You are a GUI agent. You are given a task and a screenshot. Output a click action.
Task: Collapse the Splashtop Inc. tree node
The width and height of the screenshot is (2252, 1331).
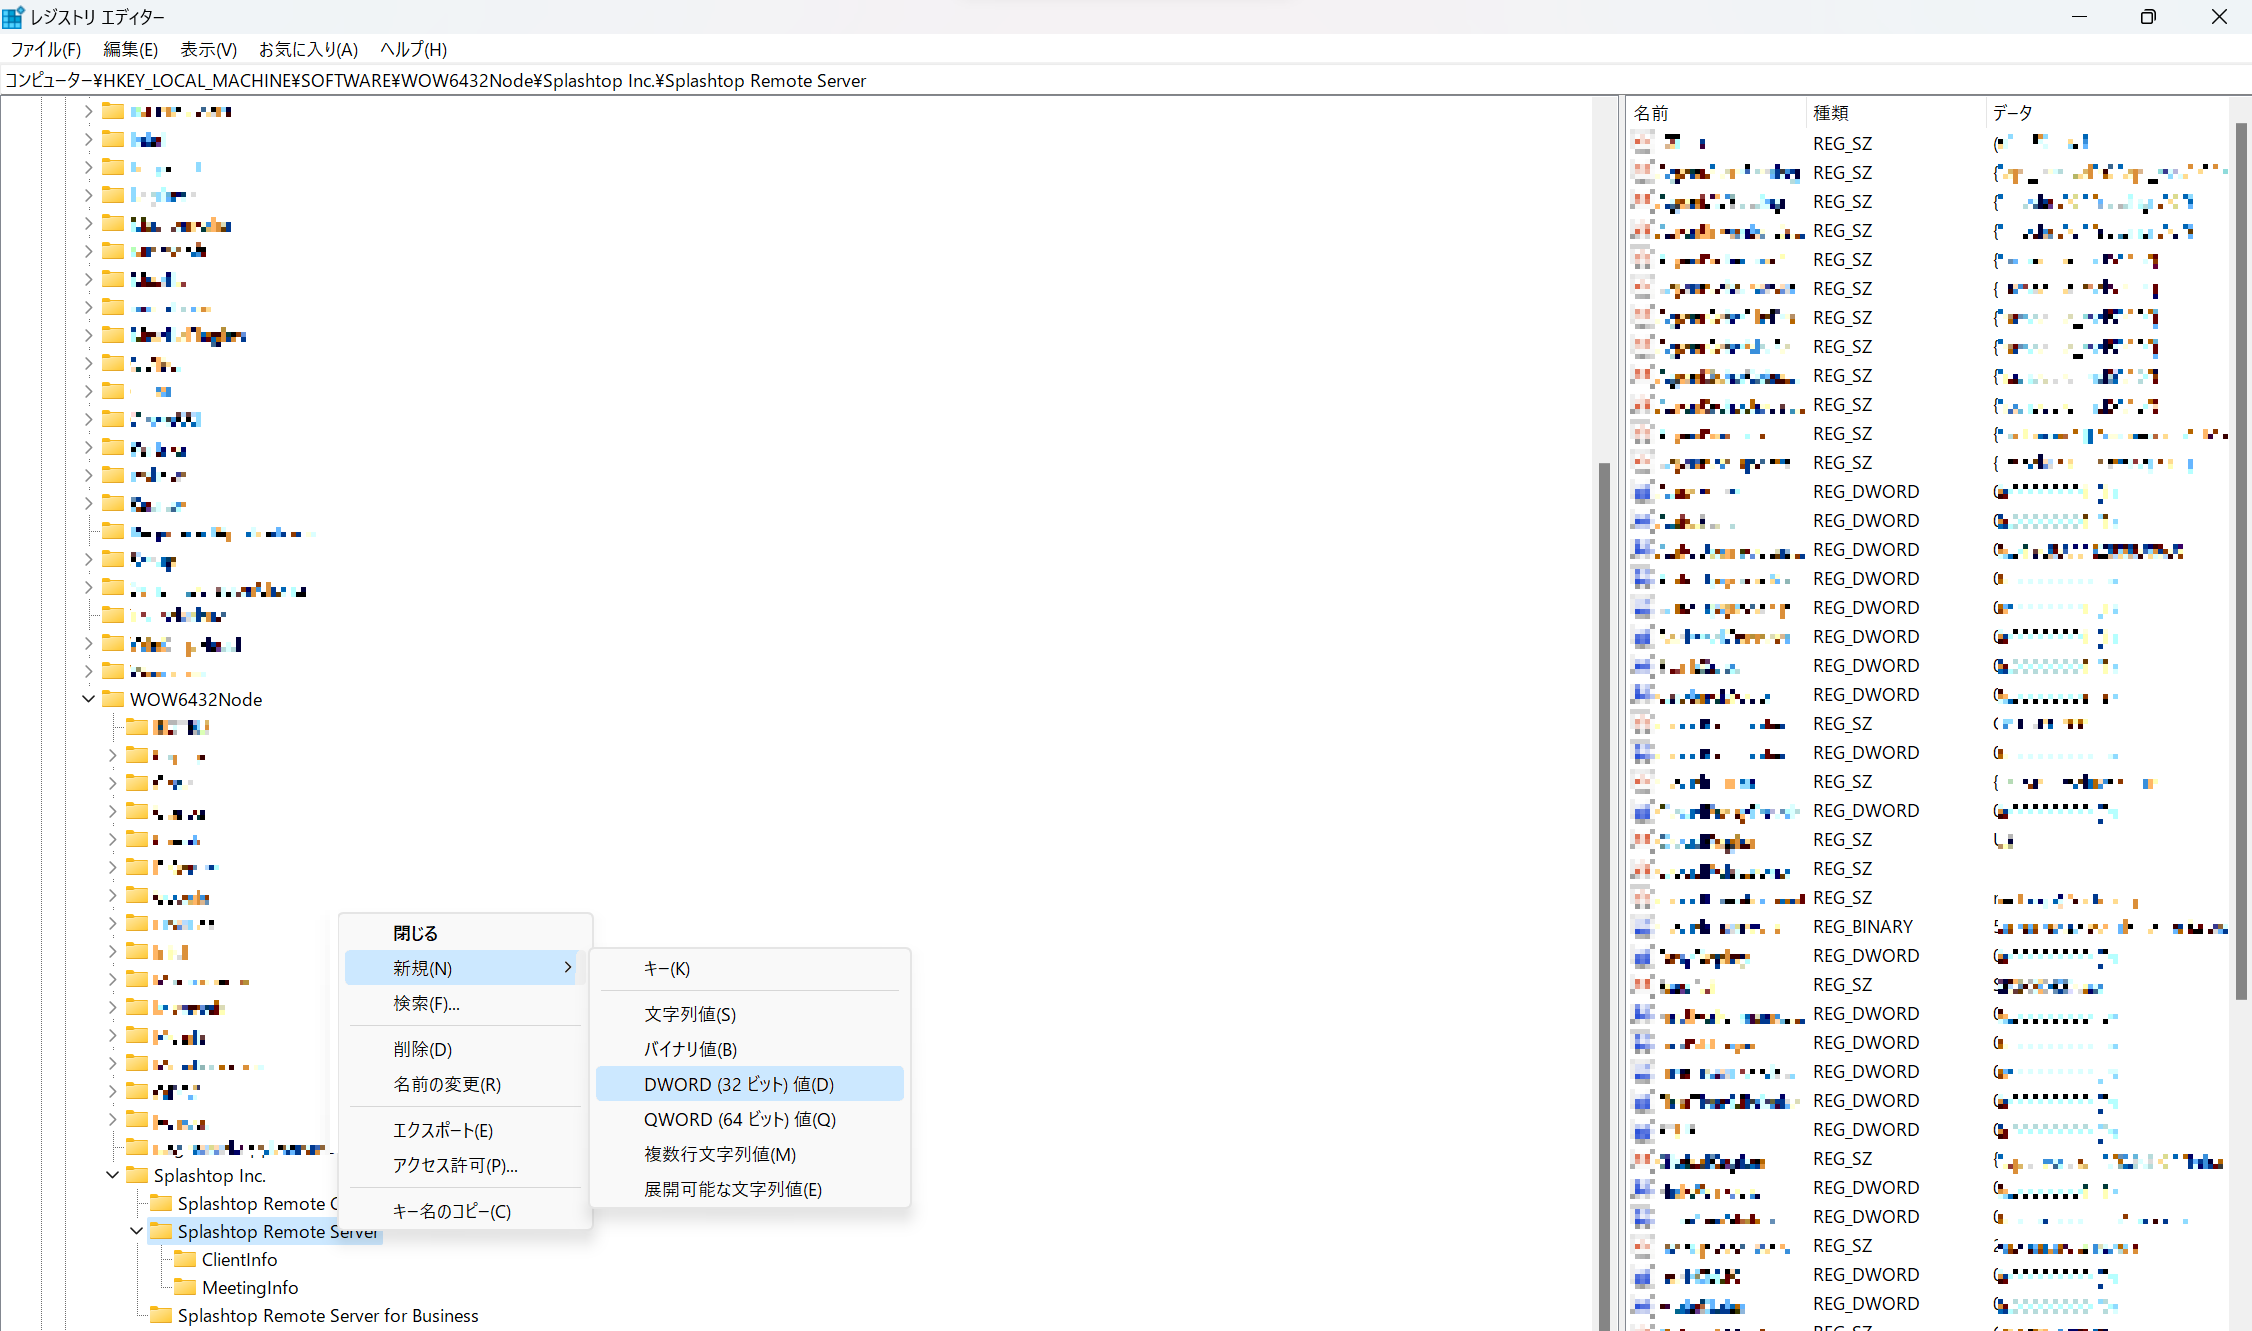coord(112,1175)
